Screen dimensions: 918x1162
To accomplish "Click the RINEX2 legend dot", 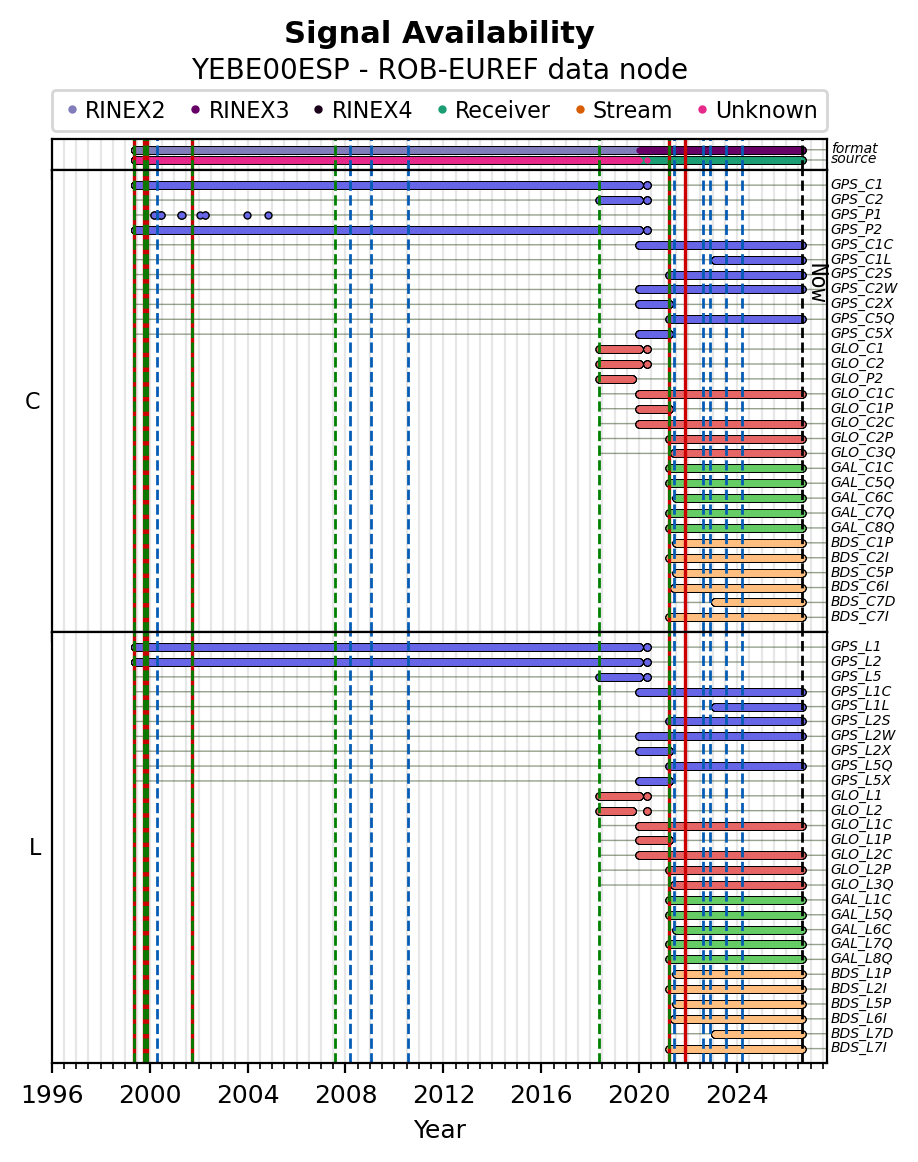I will (72, 110).
